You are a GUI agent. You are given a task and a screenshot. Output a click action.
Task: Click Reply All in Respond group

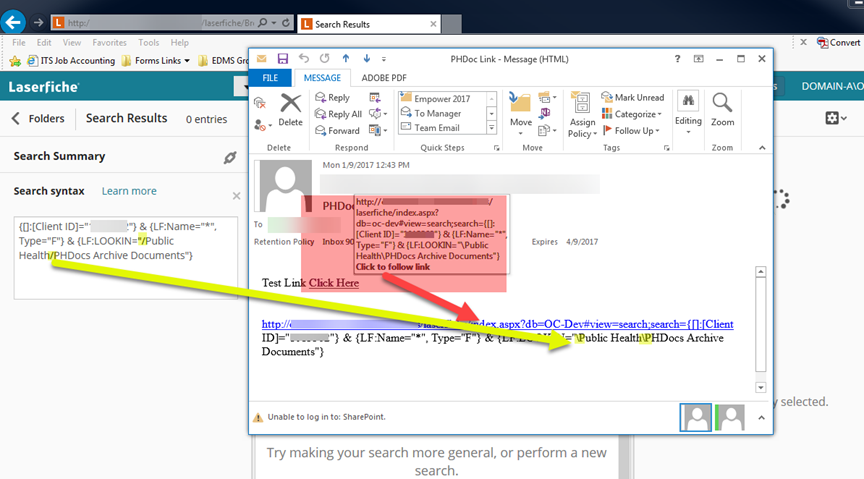coord(338,114)
